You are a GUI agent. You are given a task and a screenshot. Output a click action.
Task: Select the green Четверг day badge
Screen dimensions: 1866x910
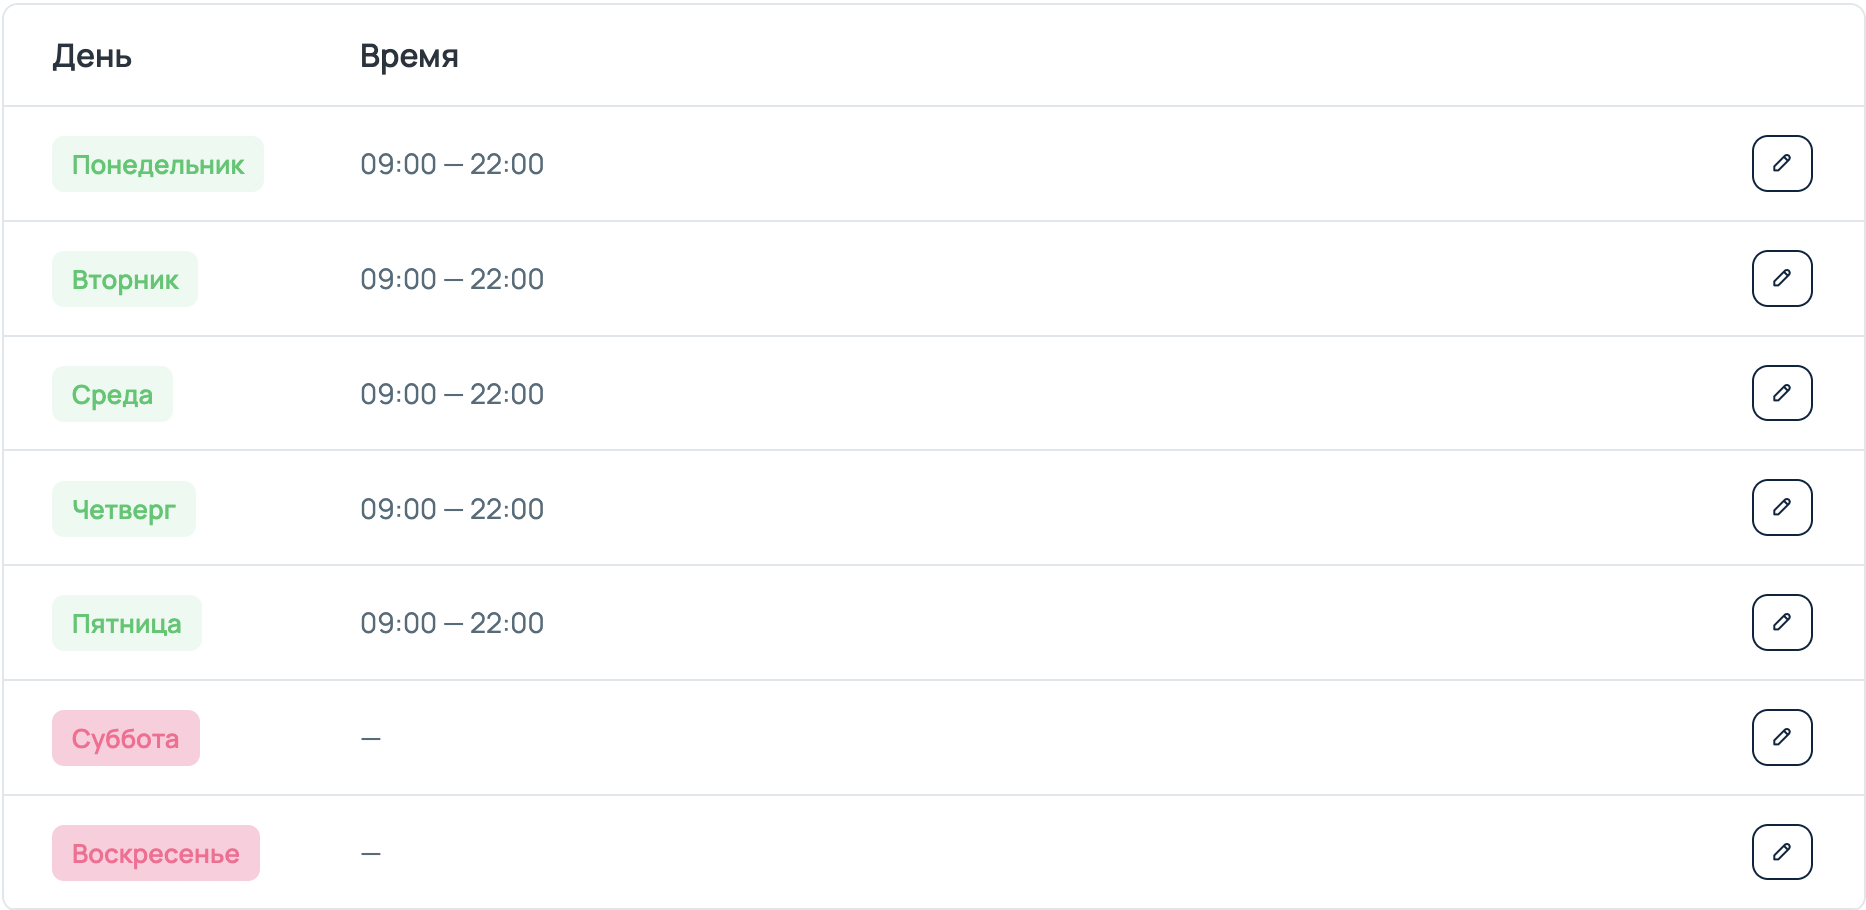124,509
